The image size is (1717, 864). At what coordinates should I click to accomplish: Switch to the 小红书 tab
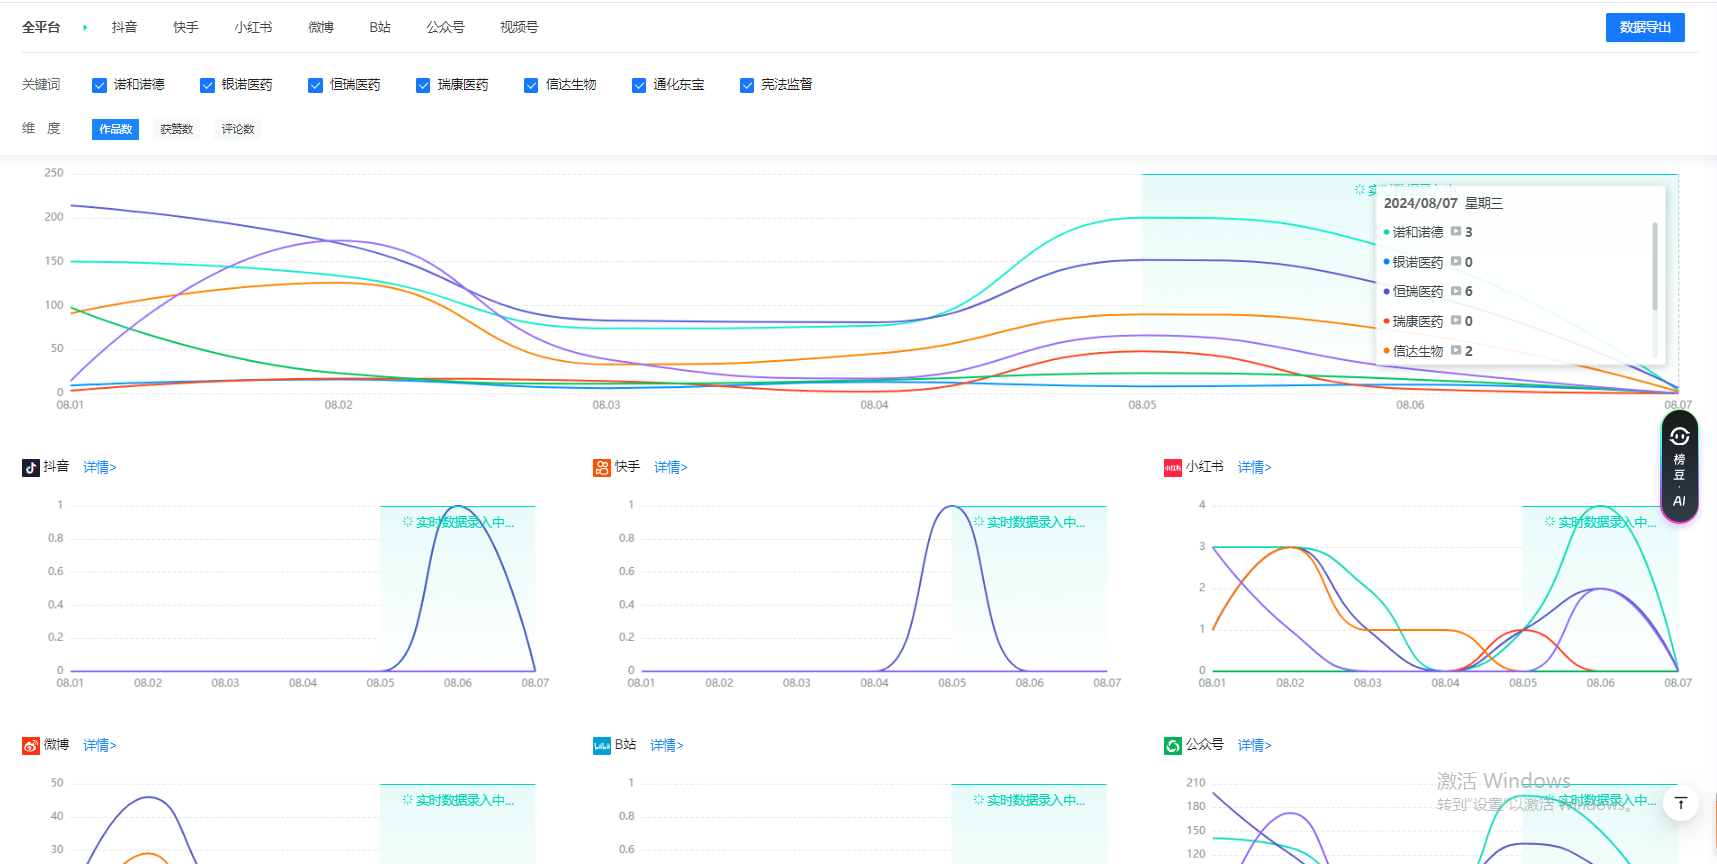[x=253, y=27]
